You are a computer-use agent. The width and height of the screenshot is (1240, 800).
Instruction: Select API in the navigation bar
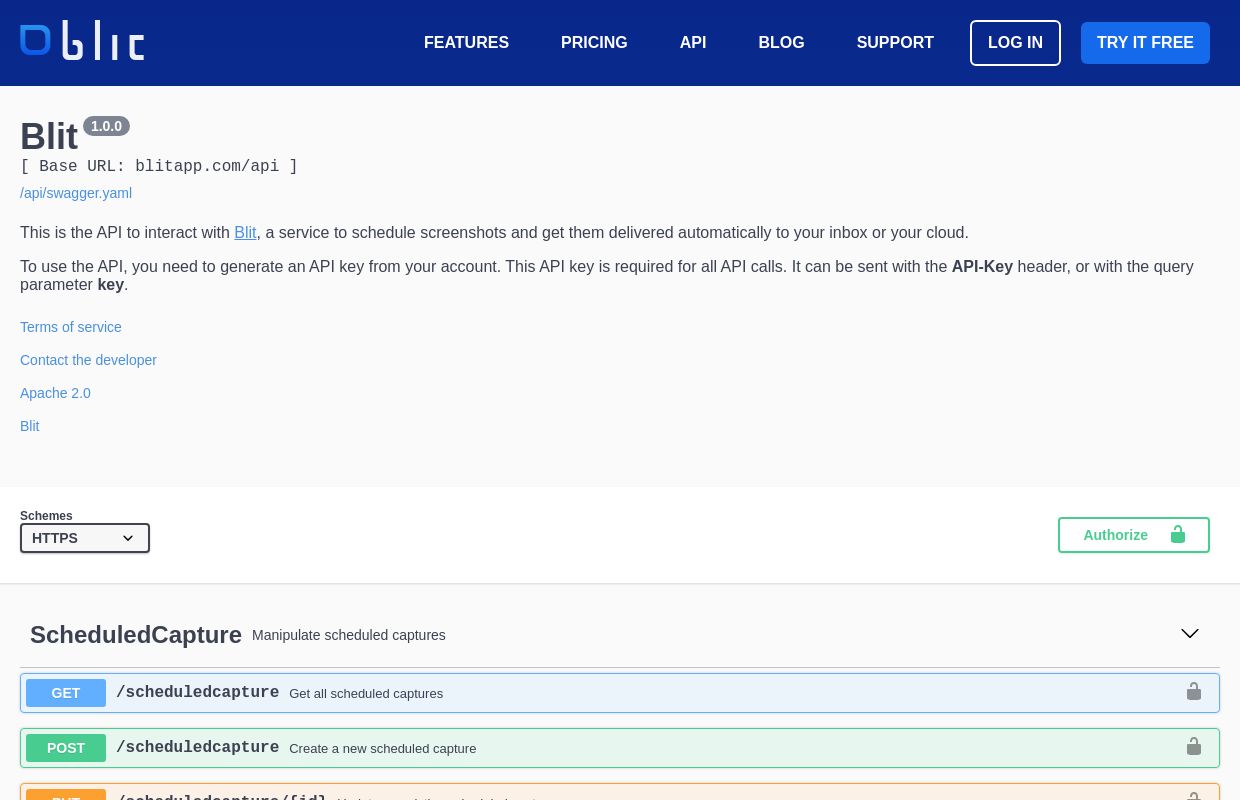[x=693, y=43]
